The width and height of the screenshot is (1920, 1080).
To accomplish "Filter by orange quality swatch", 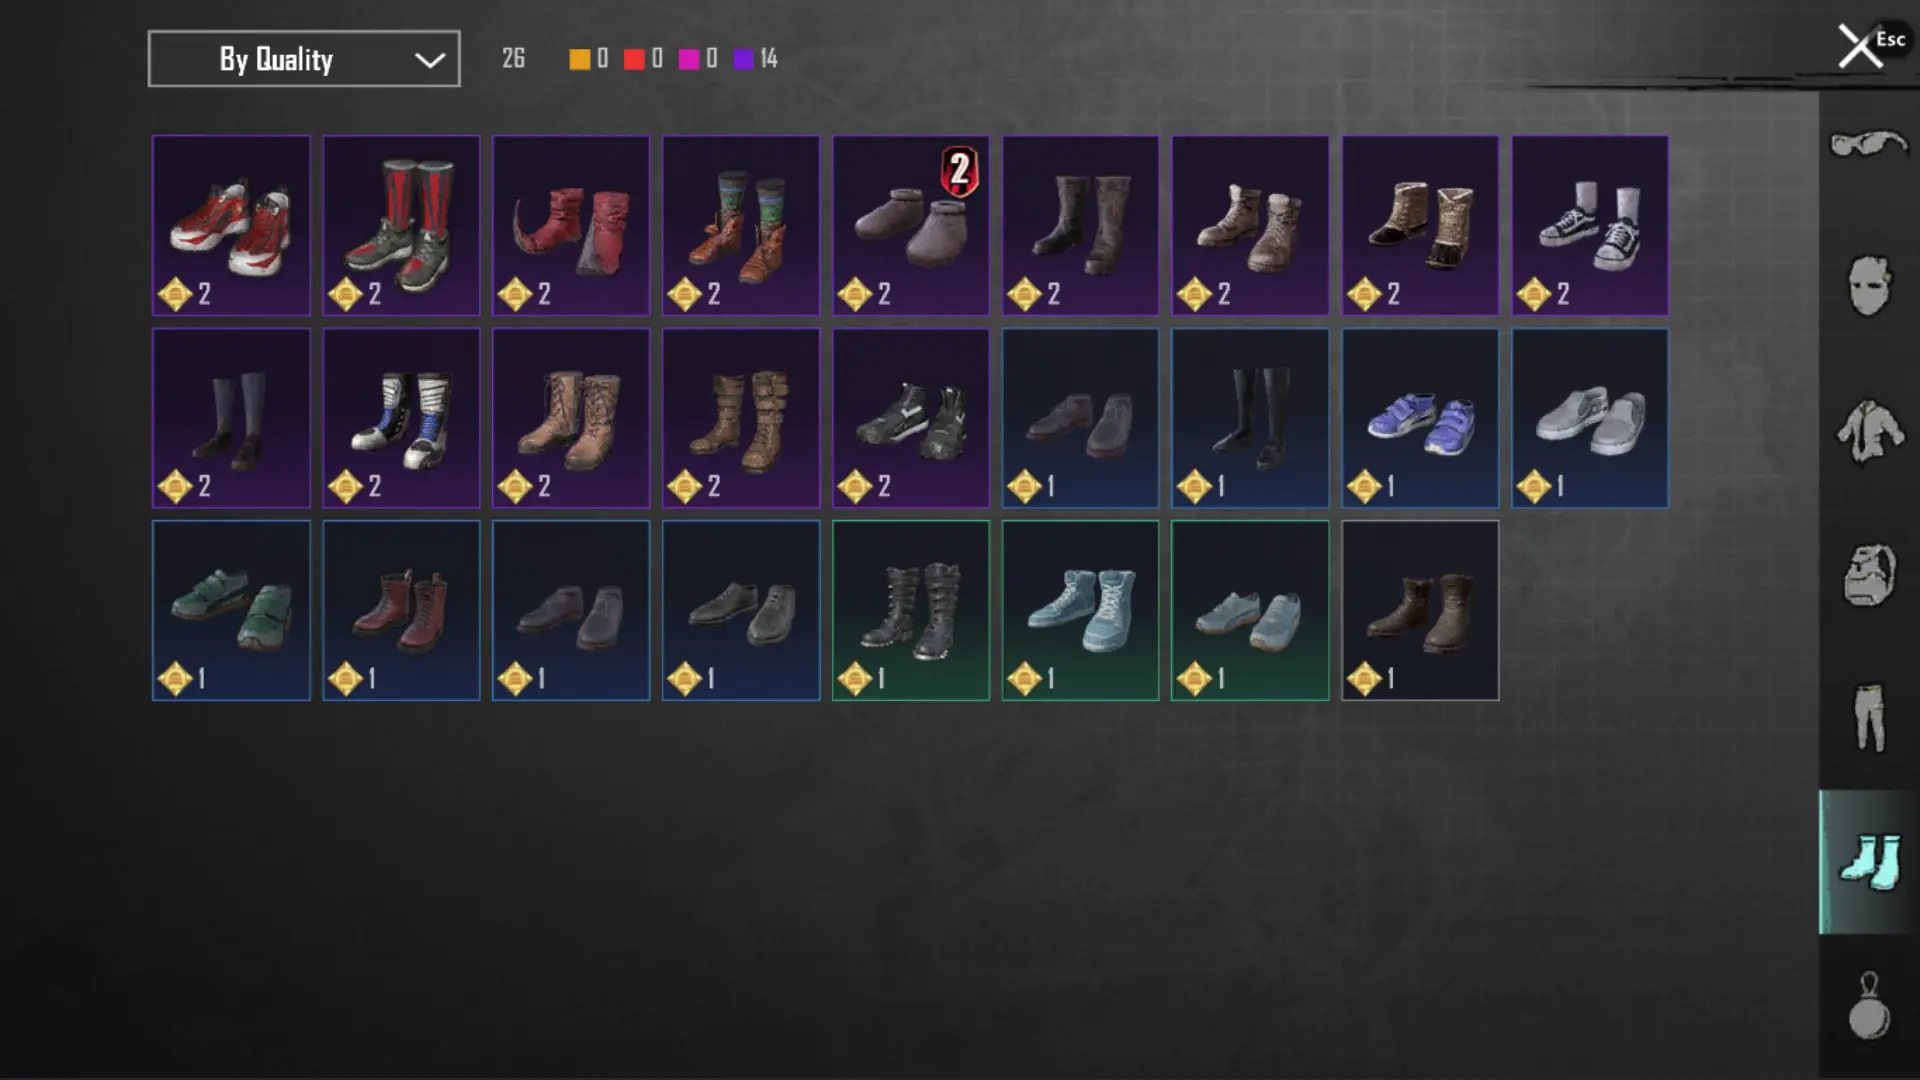I will pos(579,59).
